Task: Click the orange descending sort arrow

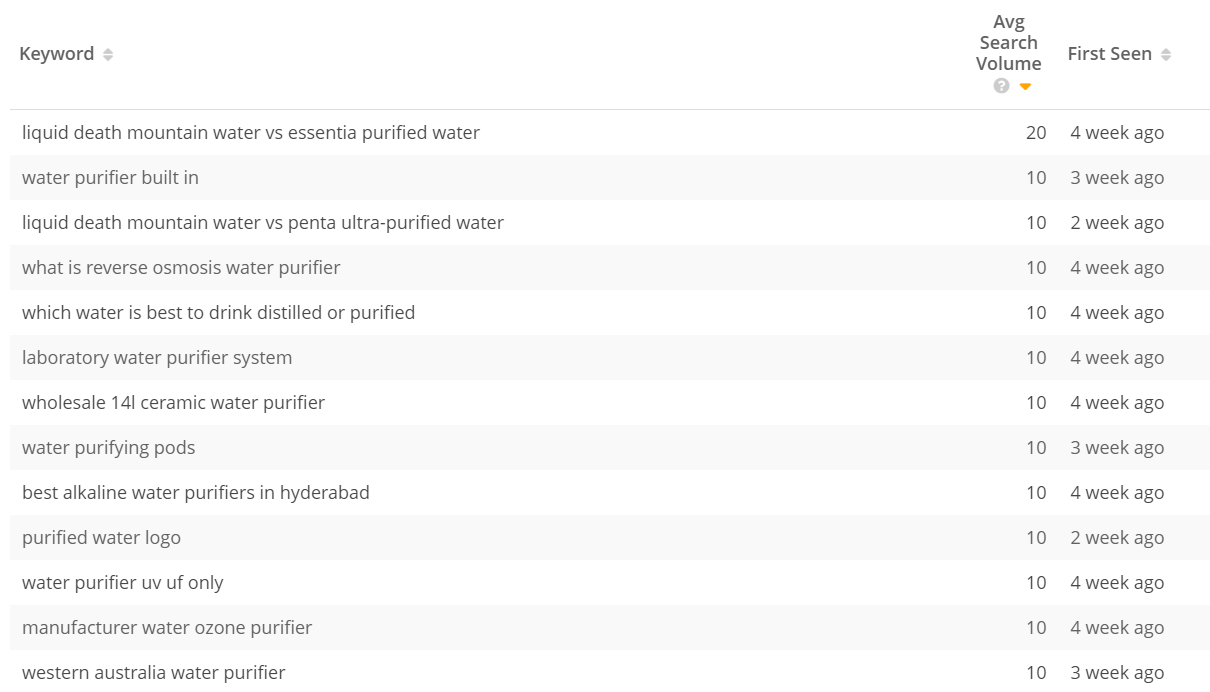Action: coord(1025,87)
